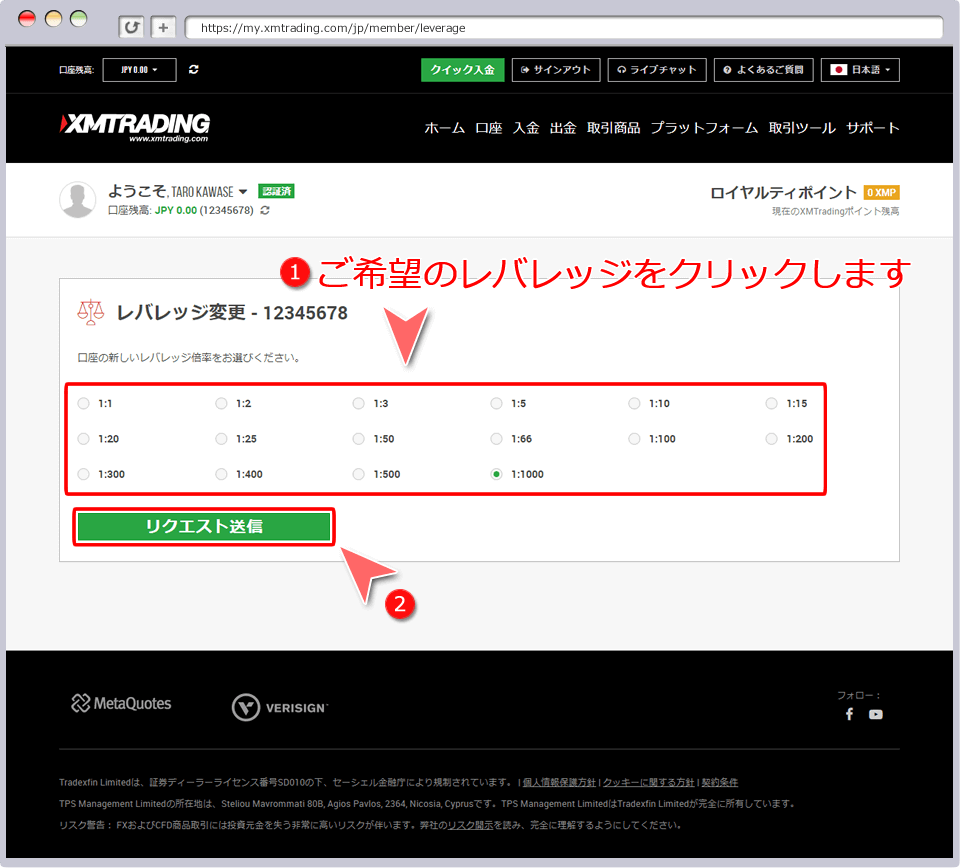This screenshot has height=868, width=960.
Task: Select the 1:10 leverage option
Action: pos(634,403)
